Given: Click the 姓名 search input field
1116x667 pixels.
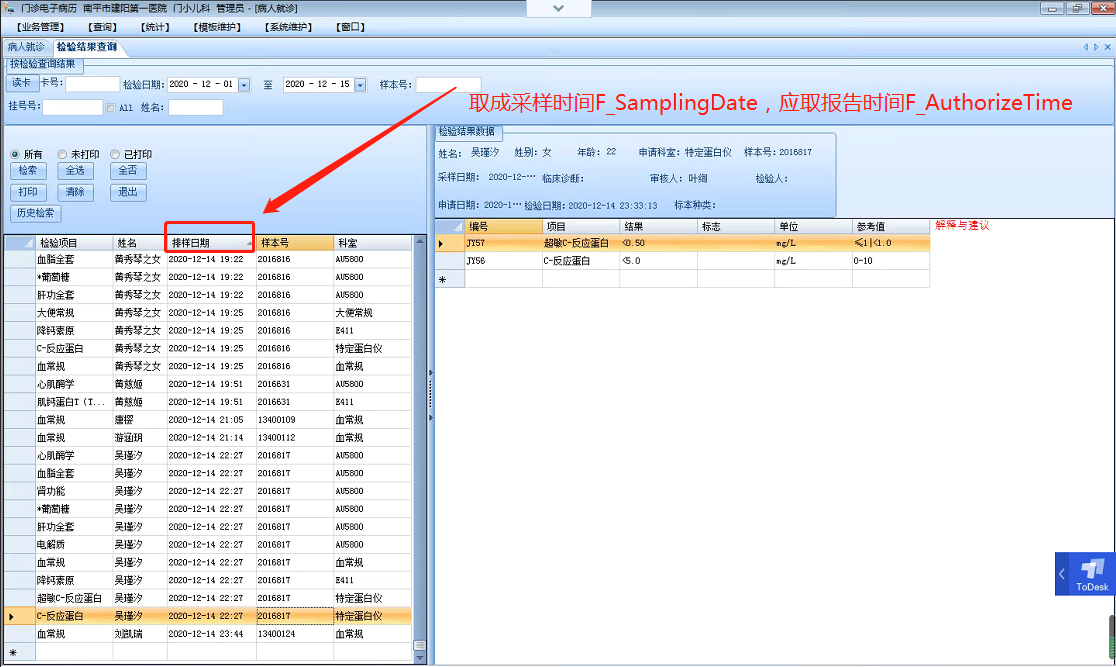Looking at the screenshot, I should click(x=196, y=107).
